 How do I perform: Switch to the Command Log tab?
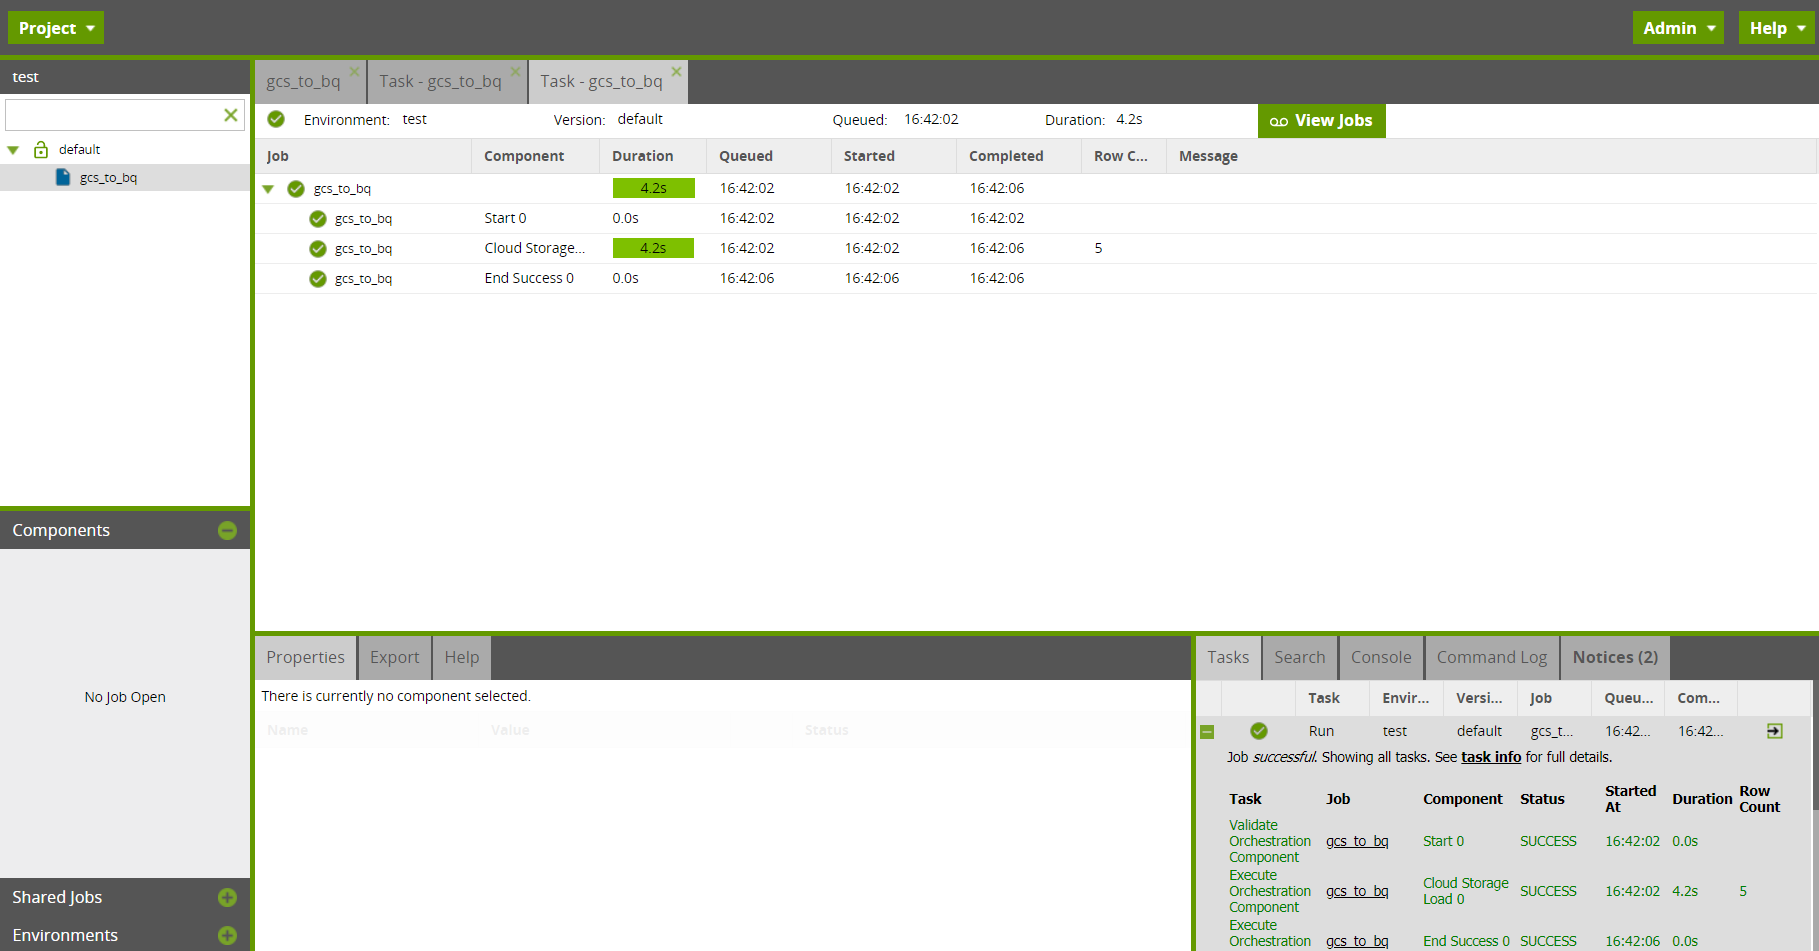point(1492,658)
